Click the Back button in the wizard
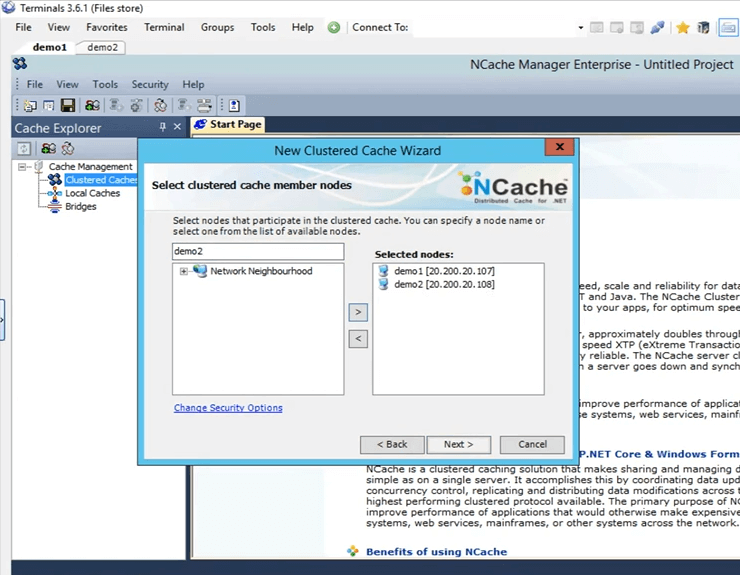Screen dimensions: 740x575 coord(392,444)
